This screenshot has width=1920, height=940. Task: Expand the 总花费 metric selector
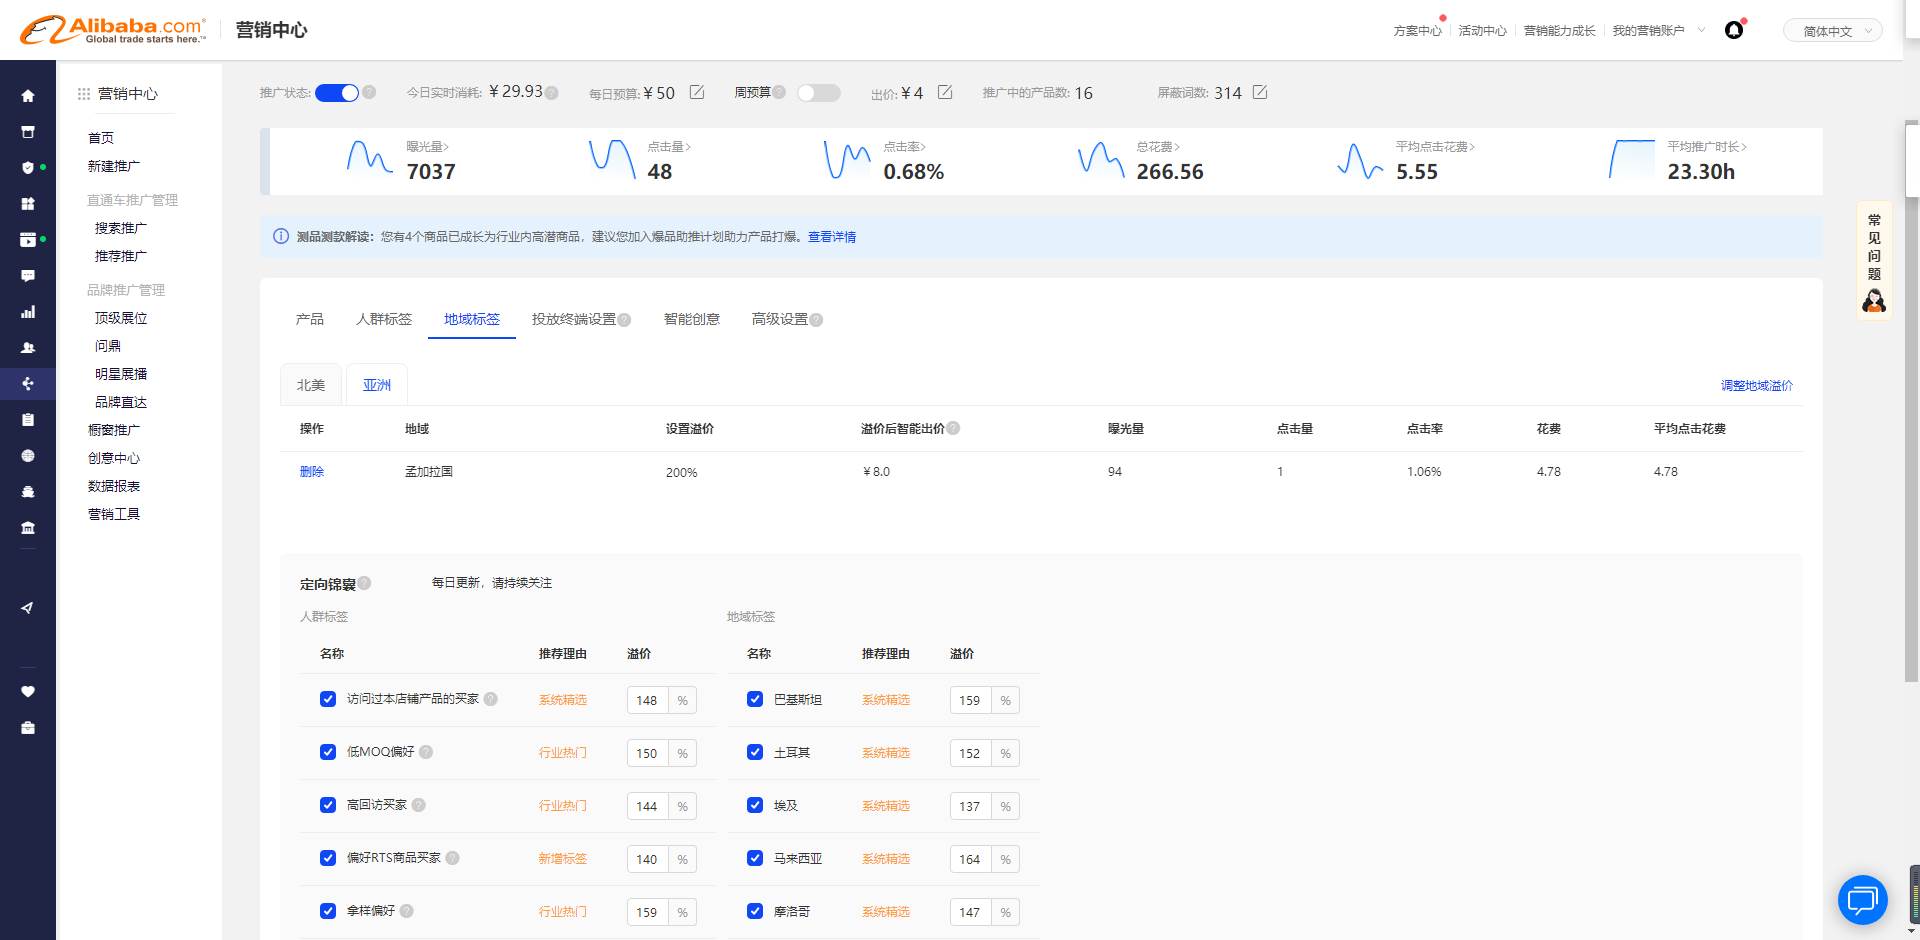[x=1158, y=147]
